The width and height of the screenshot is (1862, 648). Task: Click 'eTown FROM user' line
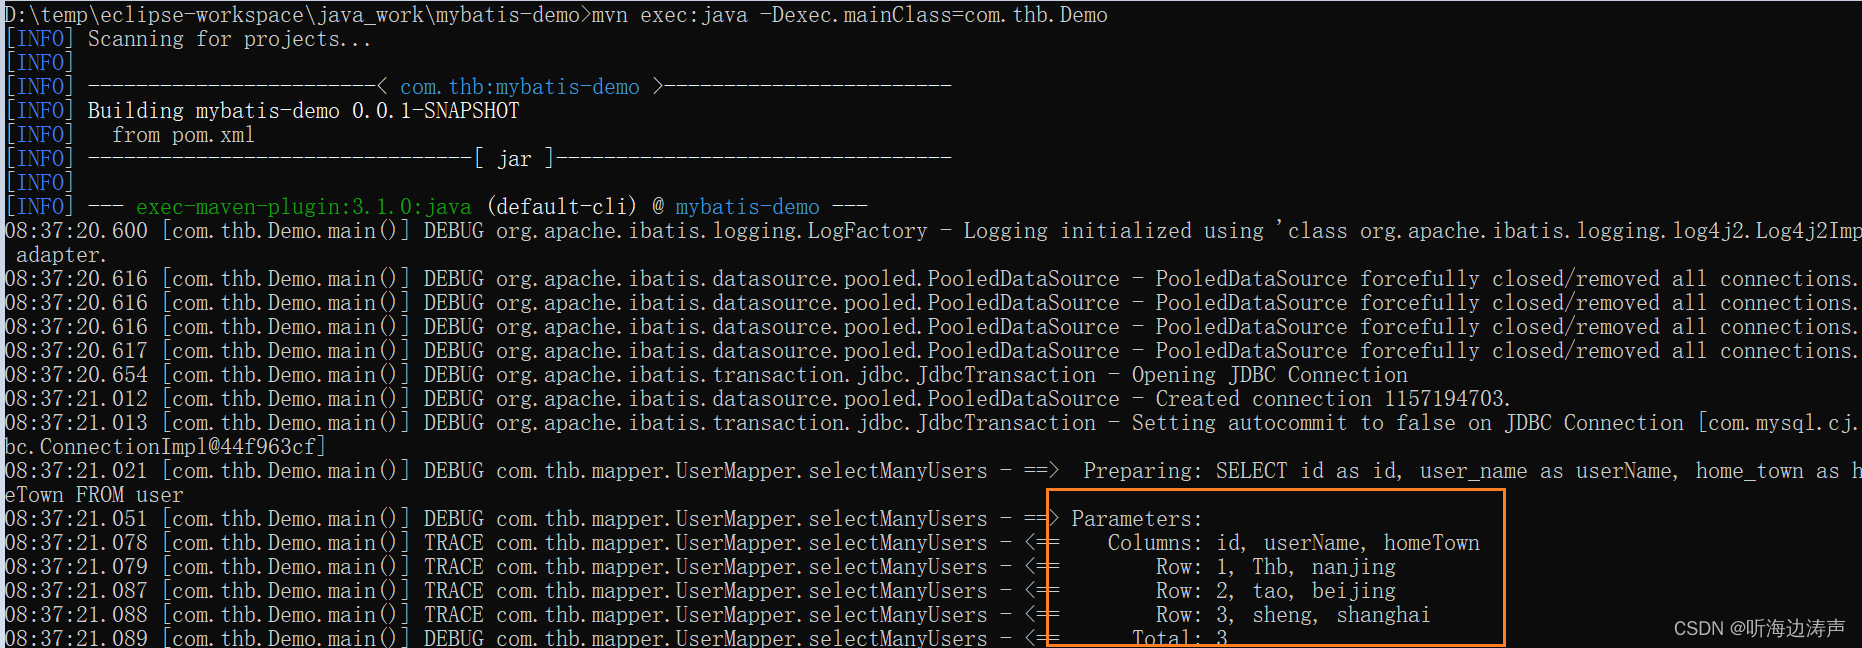94,495
